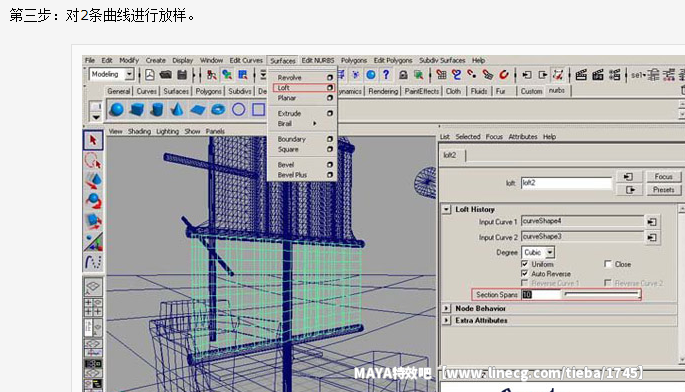
Task: Enable the Close checkbox
Action: [x=608, y=264]
